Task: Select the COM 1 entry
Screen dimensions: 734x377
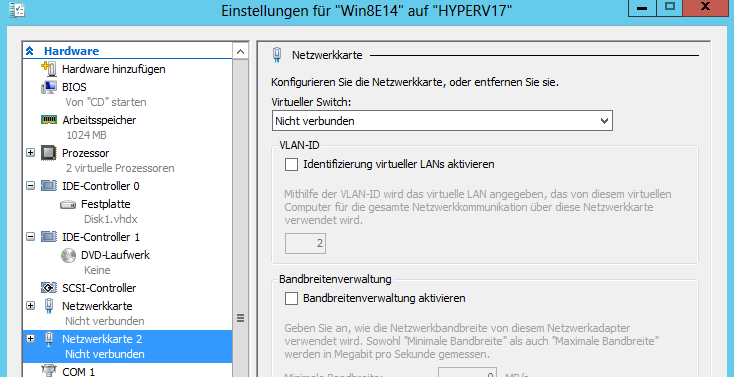Action: [79, 372]
